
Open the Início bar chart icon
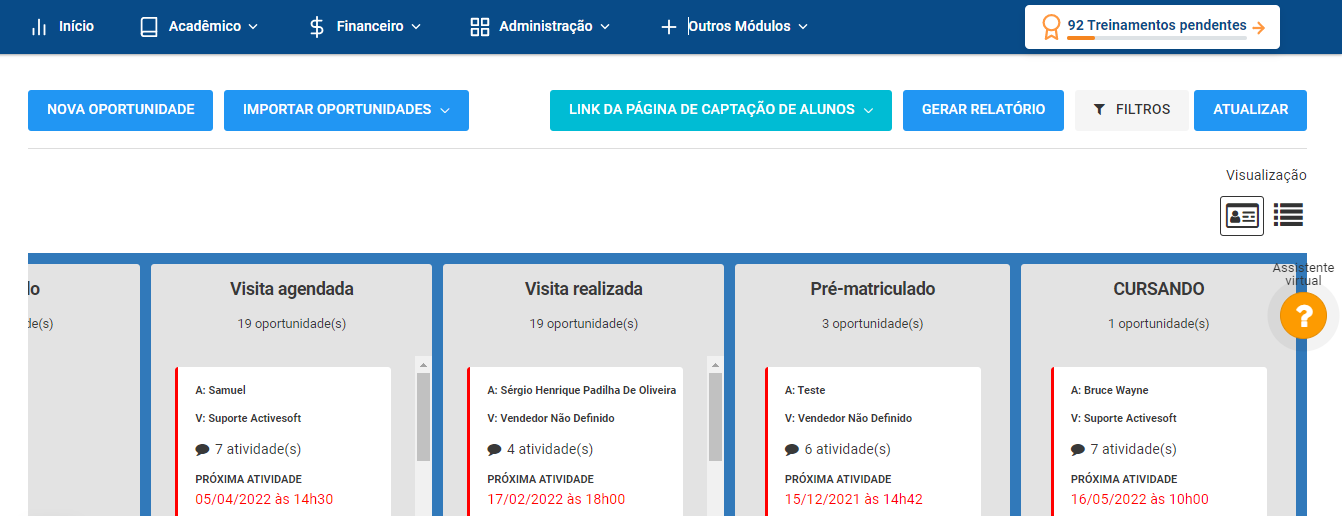[x=39, y=27]
